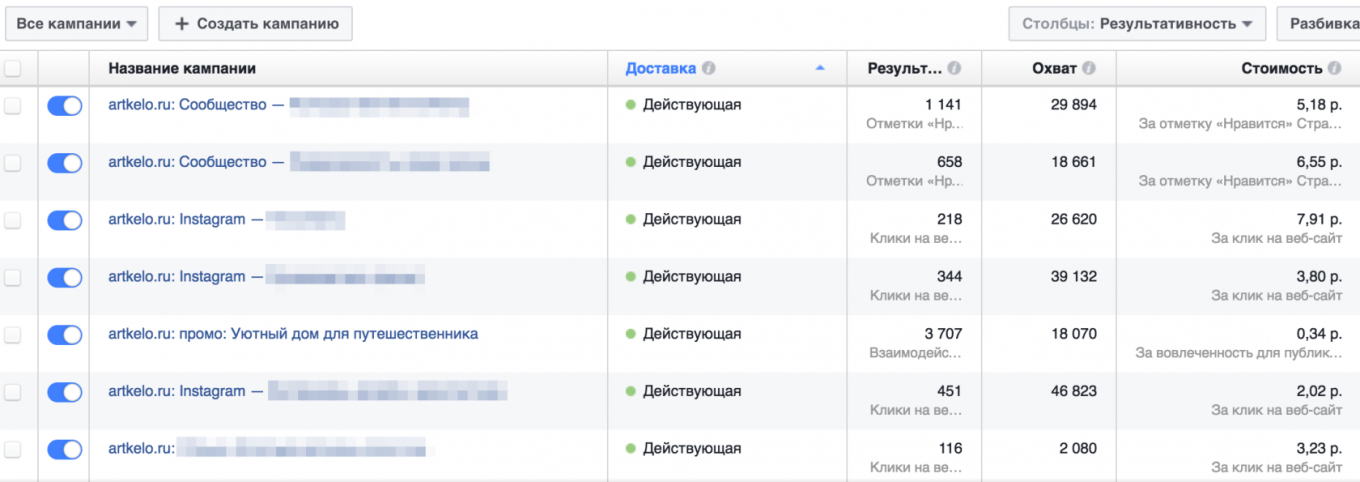Screen dimensions: 1360x482
Task: Expand the Столбцы: Результативность dropdown
Action: click(x=1137, y=23)
